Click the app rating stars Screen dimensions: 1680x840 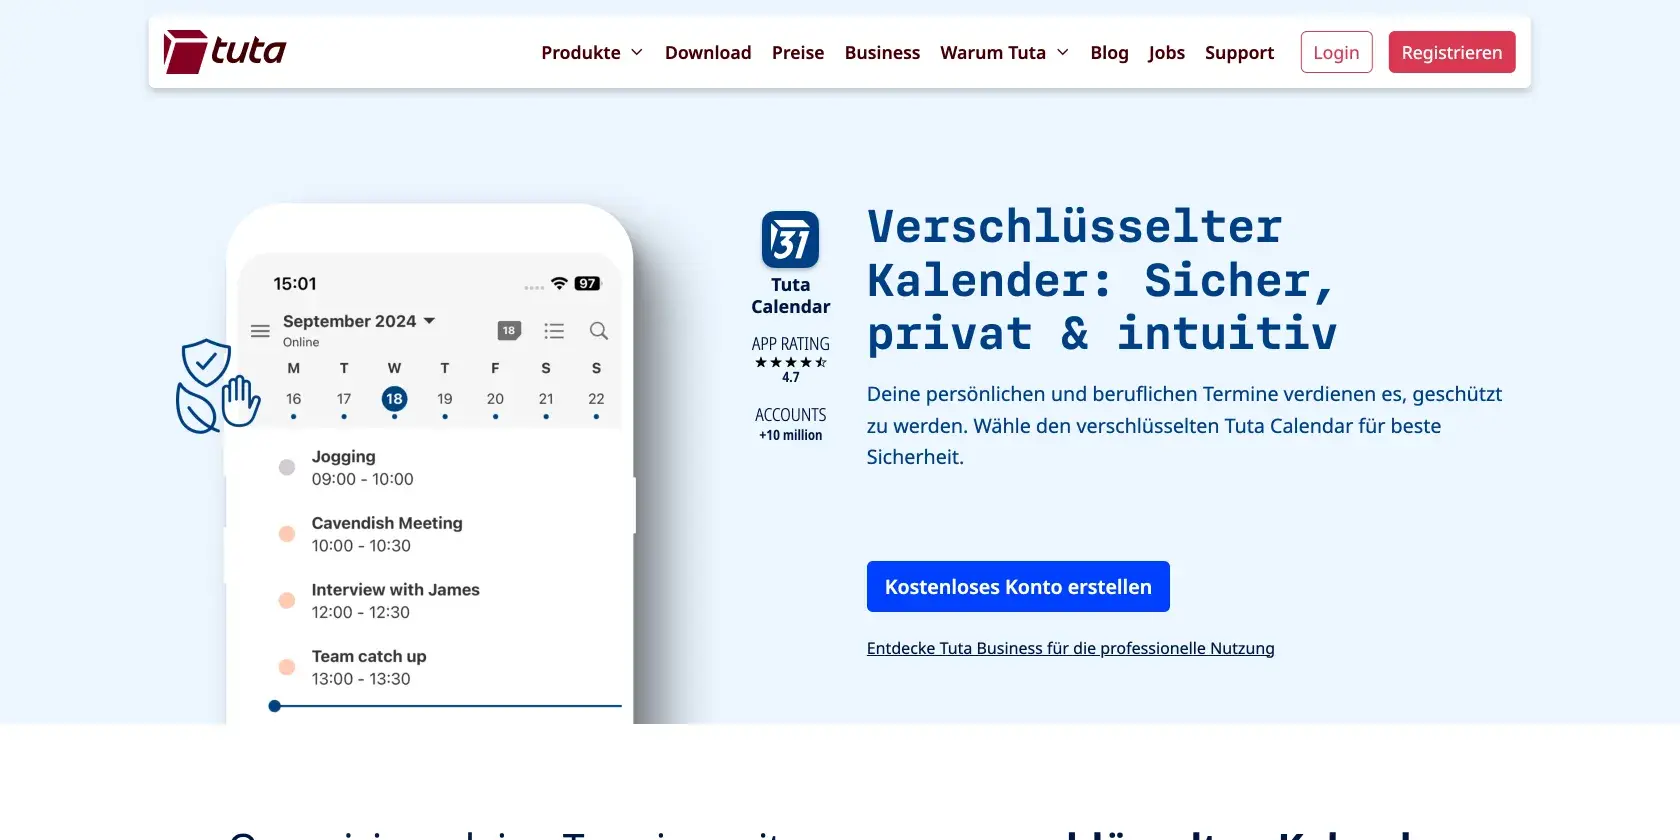point(790,362)
